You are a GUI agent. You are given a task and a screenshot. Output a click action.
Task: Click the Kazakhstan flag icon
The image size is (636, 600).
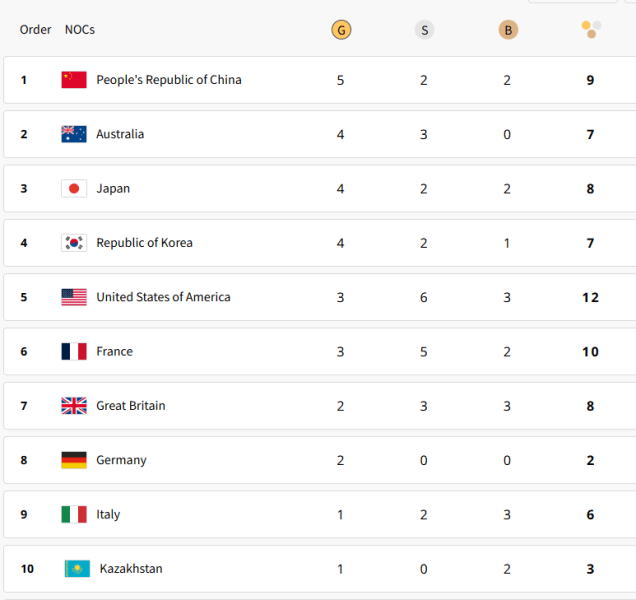click(x=77, y=569)
